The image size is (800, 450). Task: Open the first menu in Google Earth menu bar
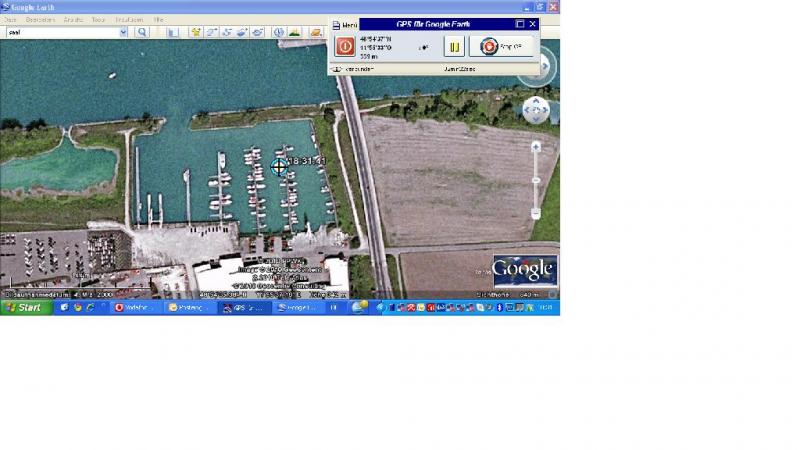(10, 19)
